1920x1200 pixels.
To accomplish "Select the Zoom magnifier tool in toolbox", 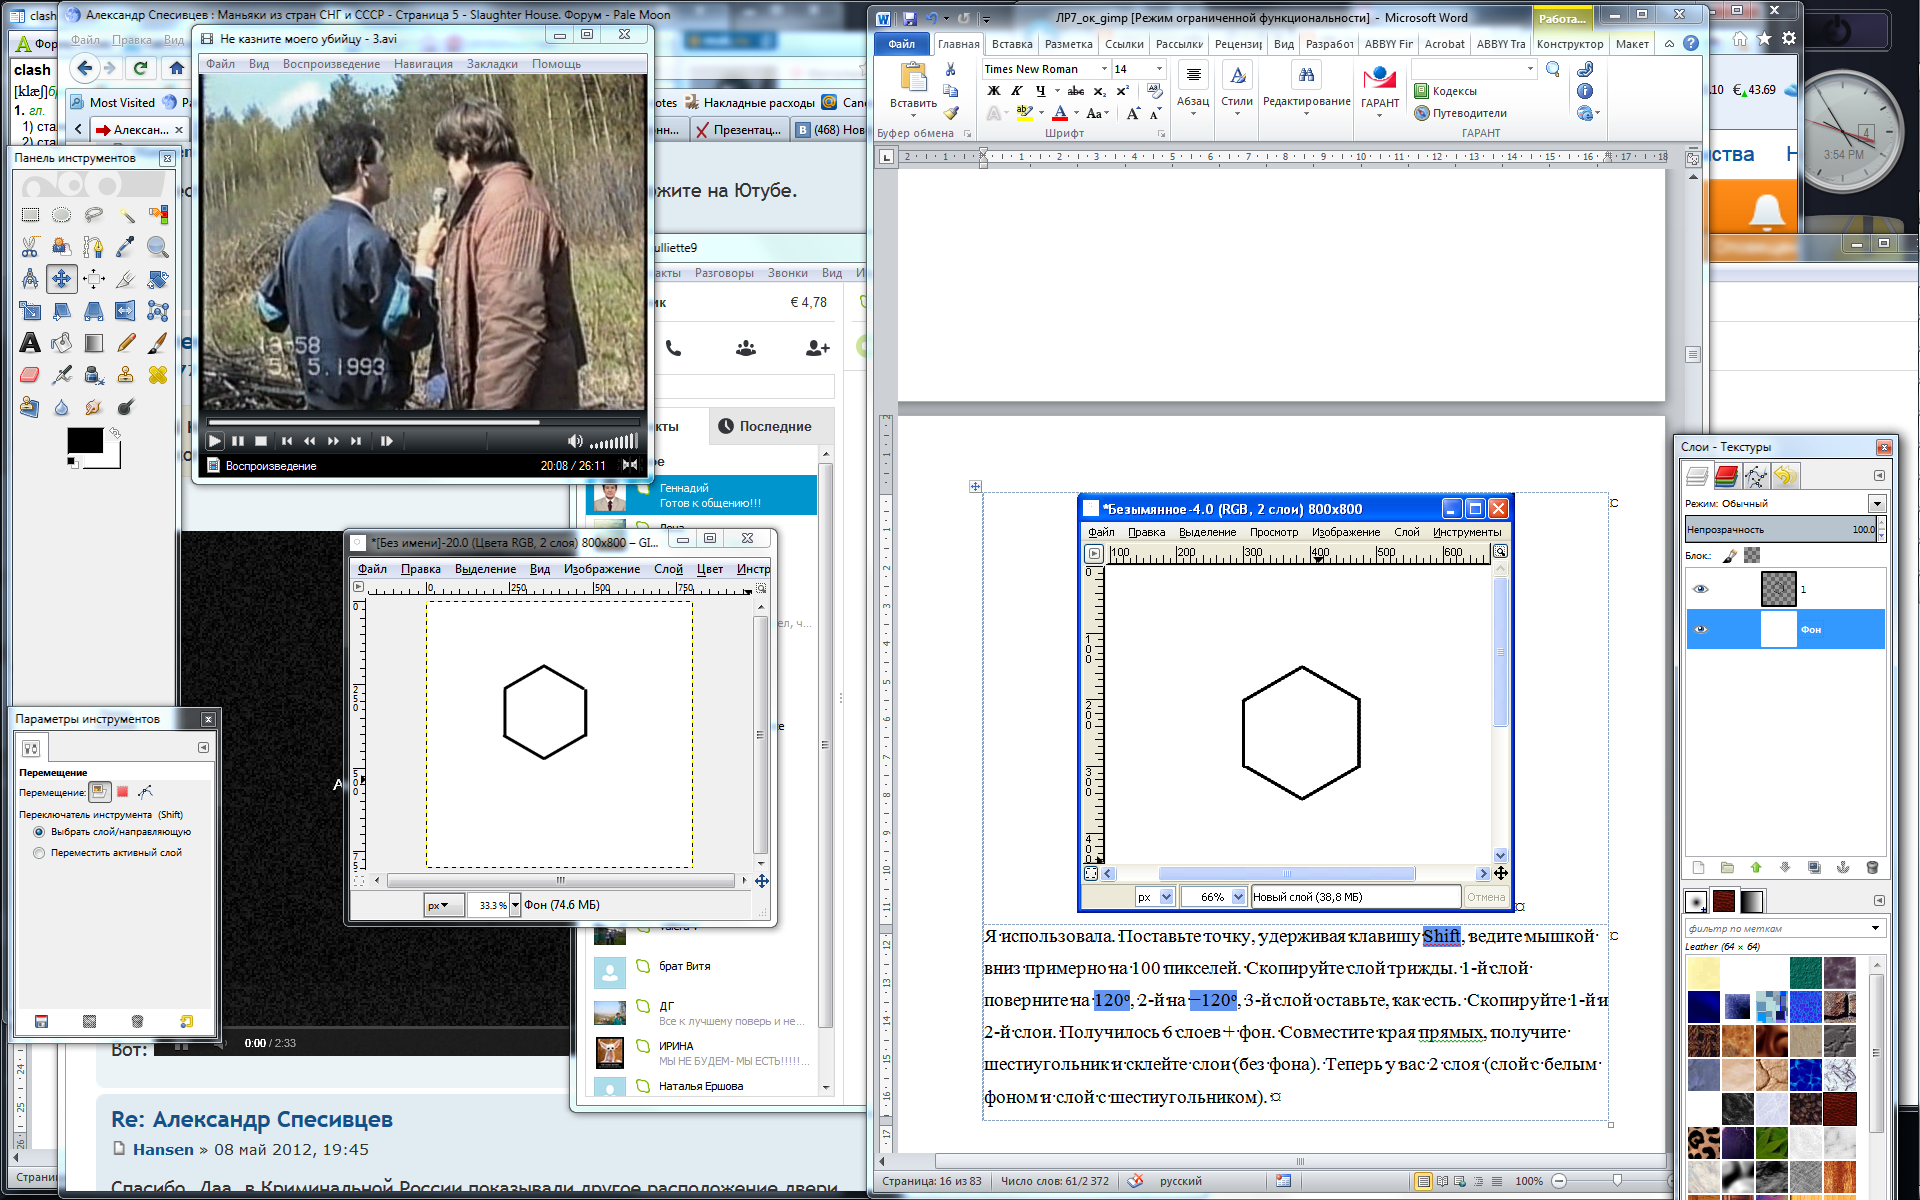I will [x=158, y=247].
